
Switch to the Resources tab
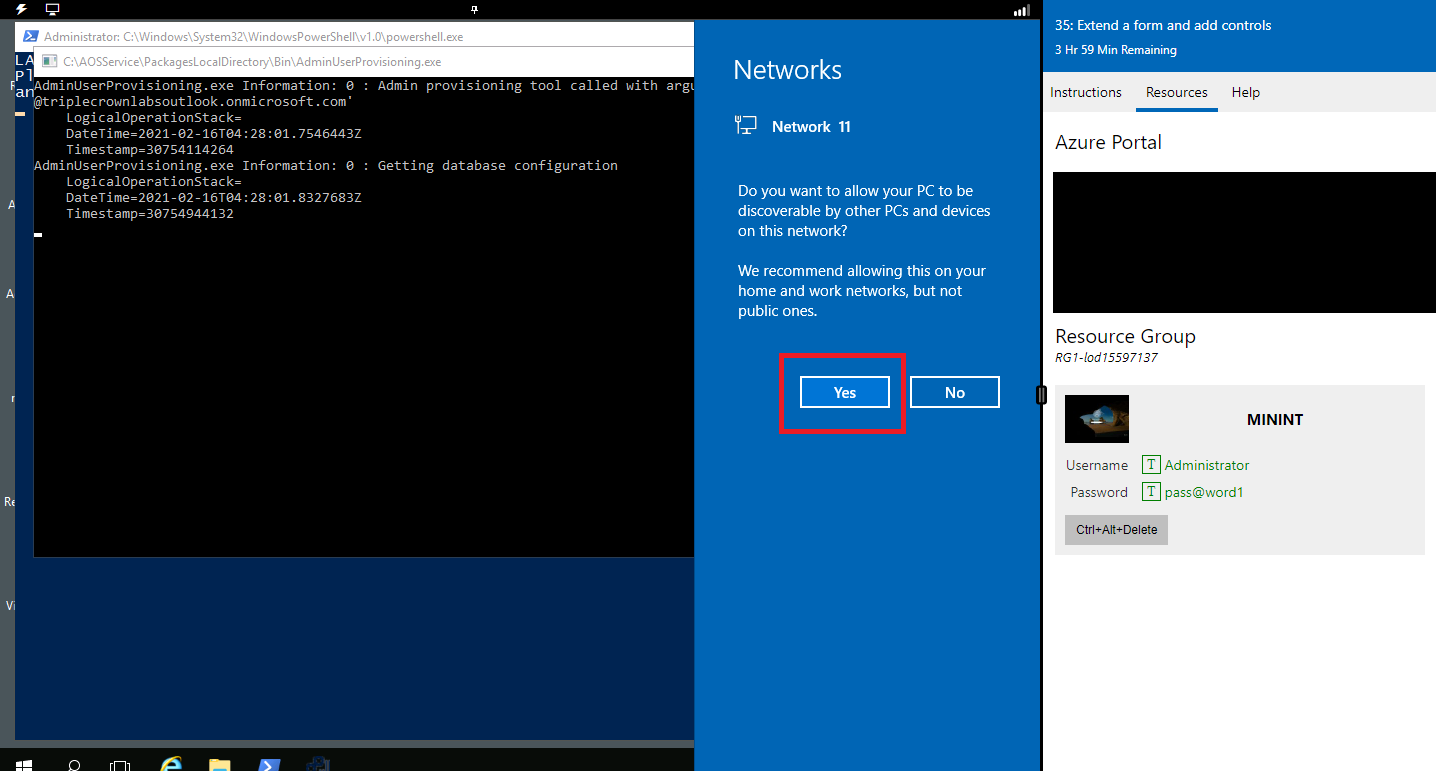tap(1177, 92)
